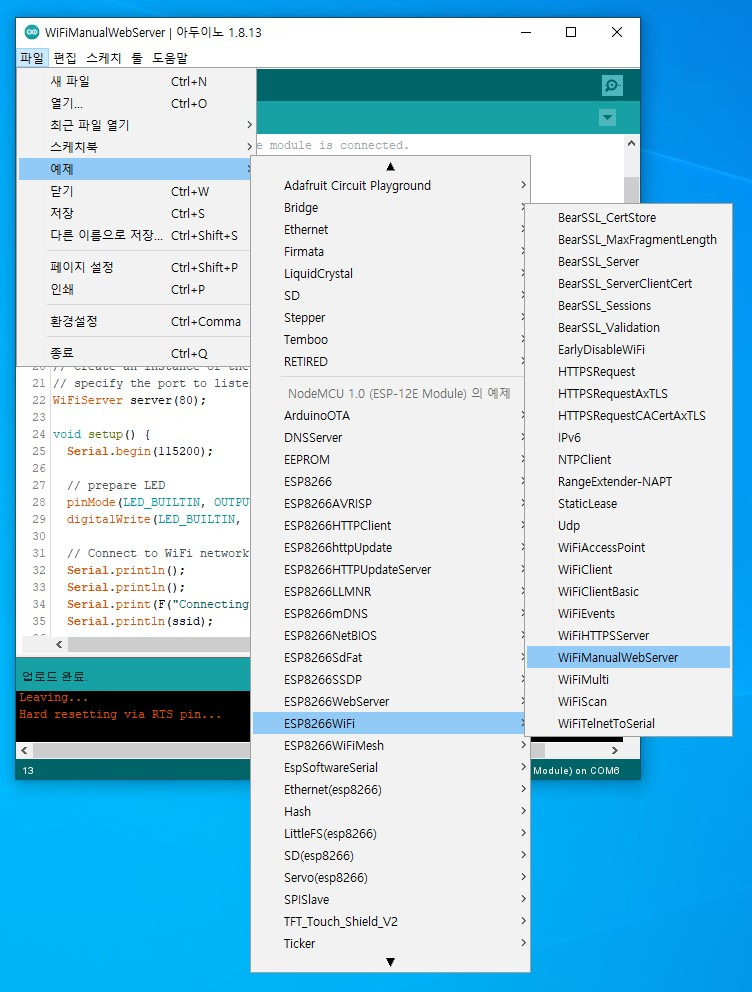This screenshot has height=992, width=752.
Task: Open ESP8266WebServer examples submenu
Action: pos(390,702)
